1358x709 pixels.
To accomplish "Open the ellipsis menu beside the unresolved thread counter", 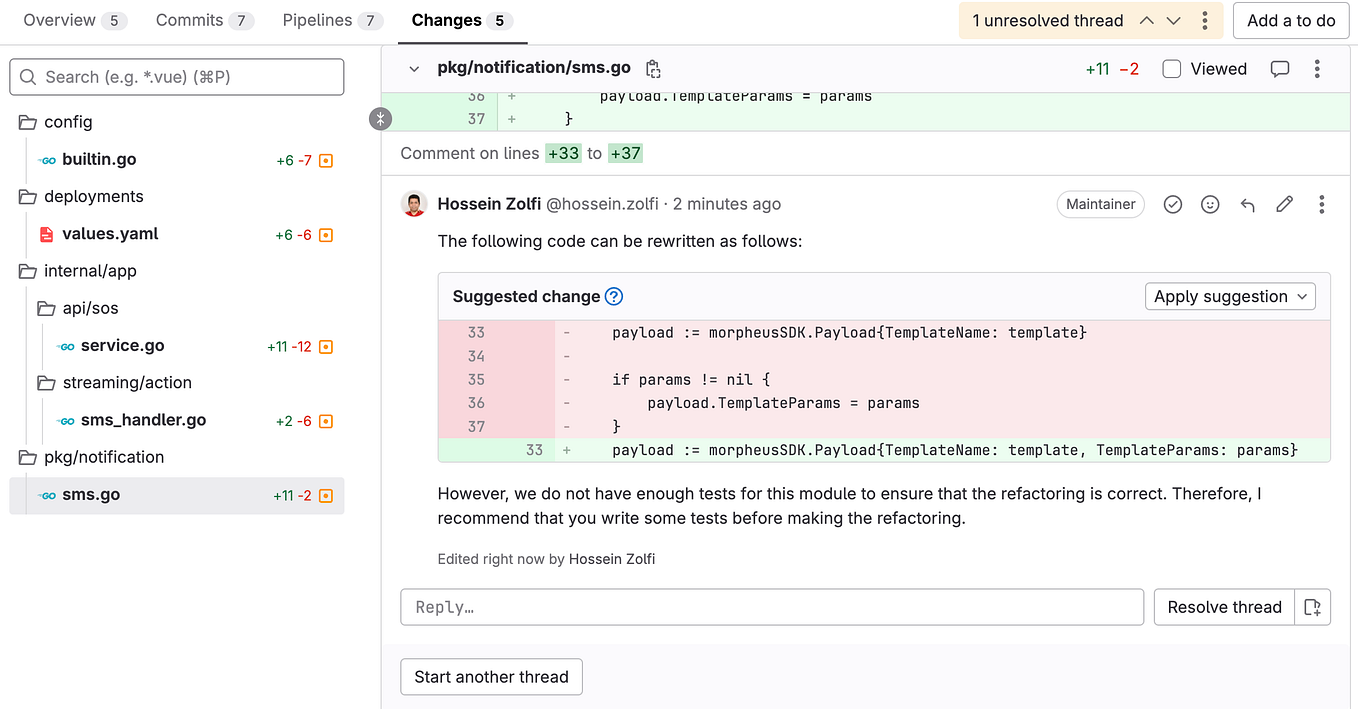I will point(1205,20).
